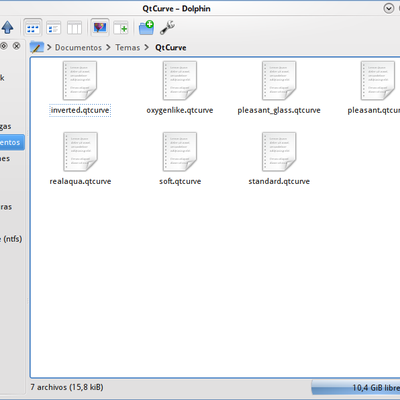Create a new folder with the plus icon
Viewport: 400px width, 400px height.
[x=146, y=28]
